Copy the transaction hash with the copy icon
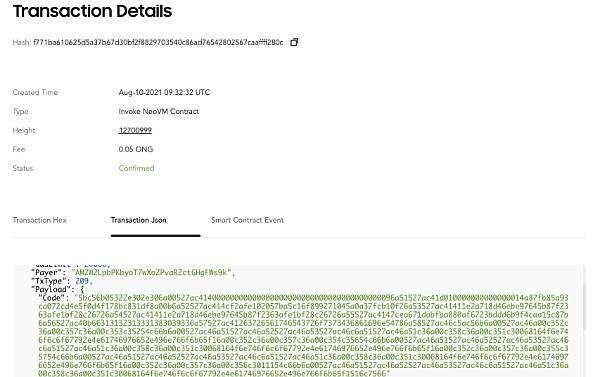The width and height of the screenshot is (600, 377). click(294, 42)
